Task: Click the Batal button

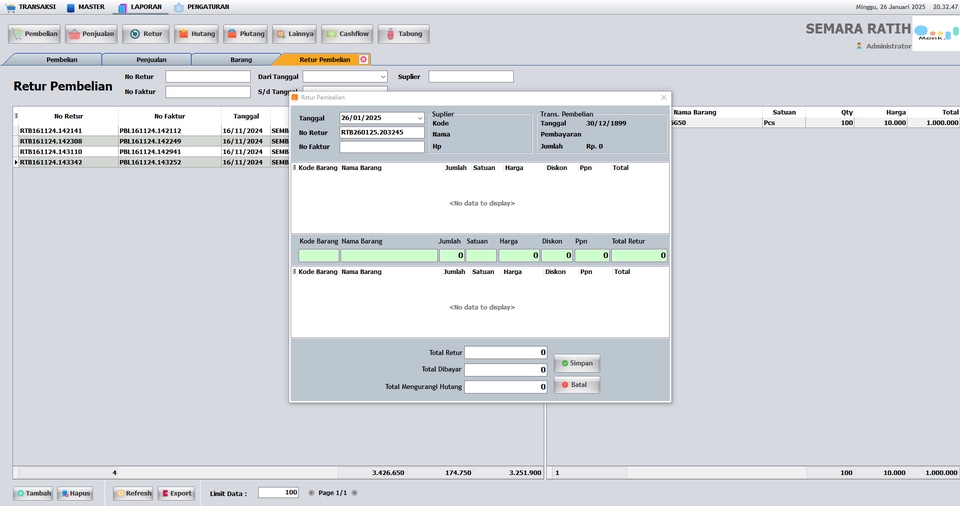Action: click(x=577, y=385)
